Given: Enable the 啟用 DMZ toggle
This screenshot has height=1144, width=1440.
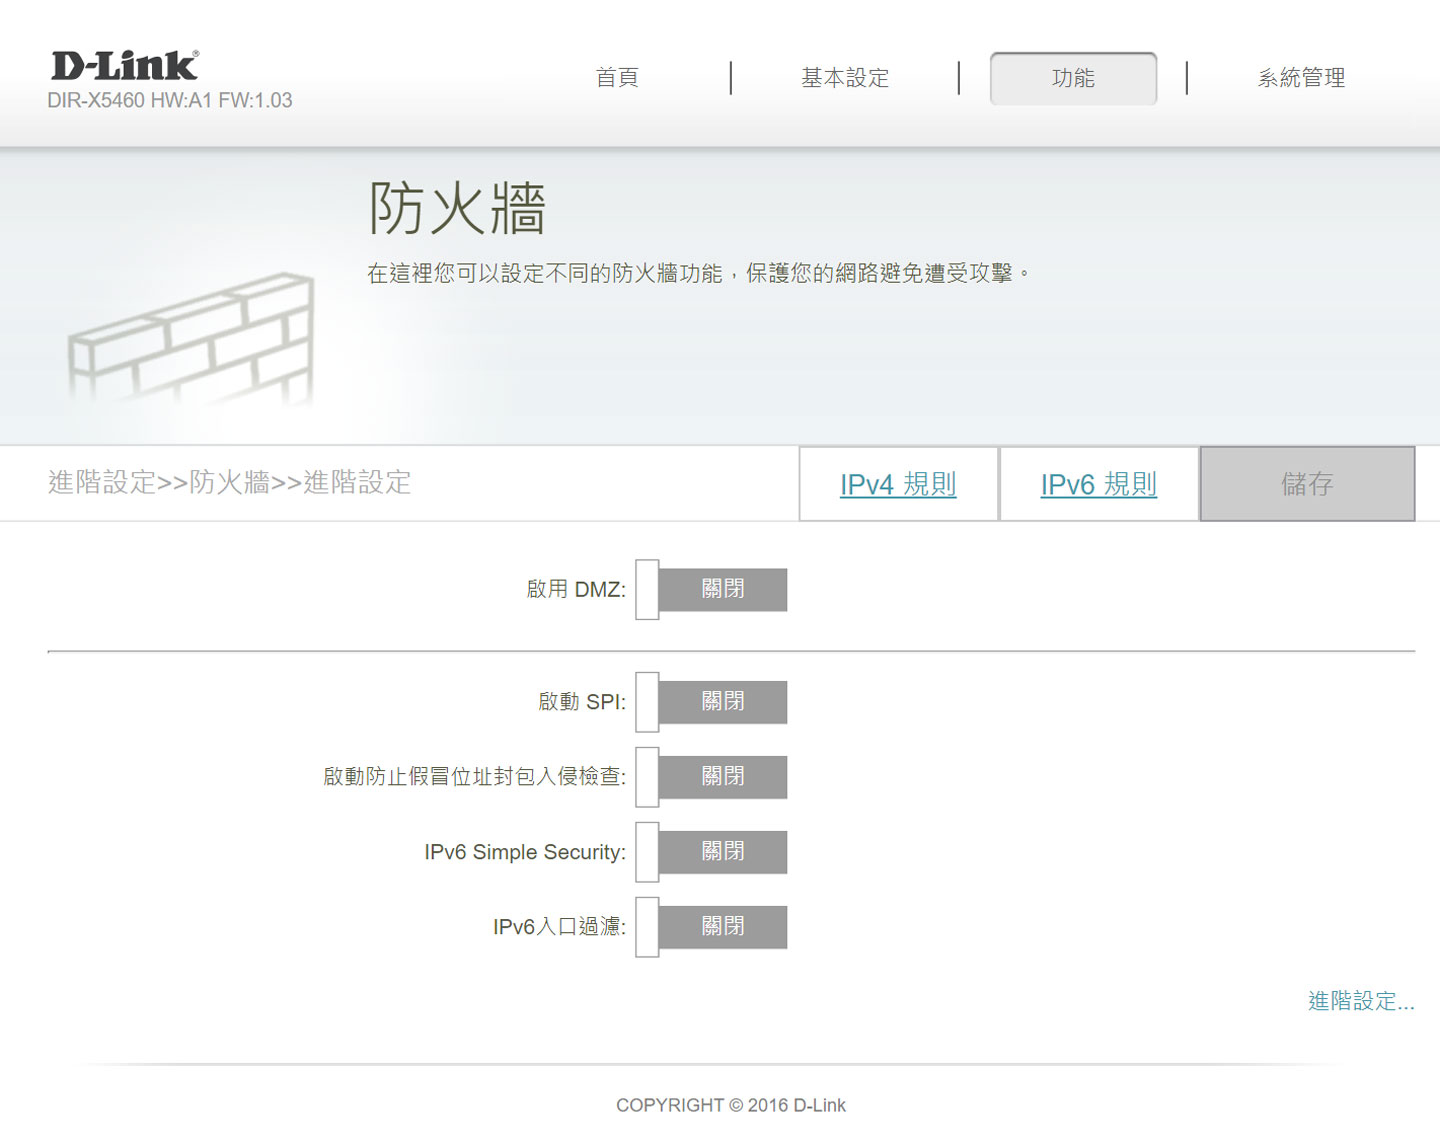Looking at the screenshot, I should 711,589.
